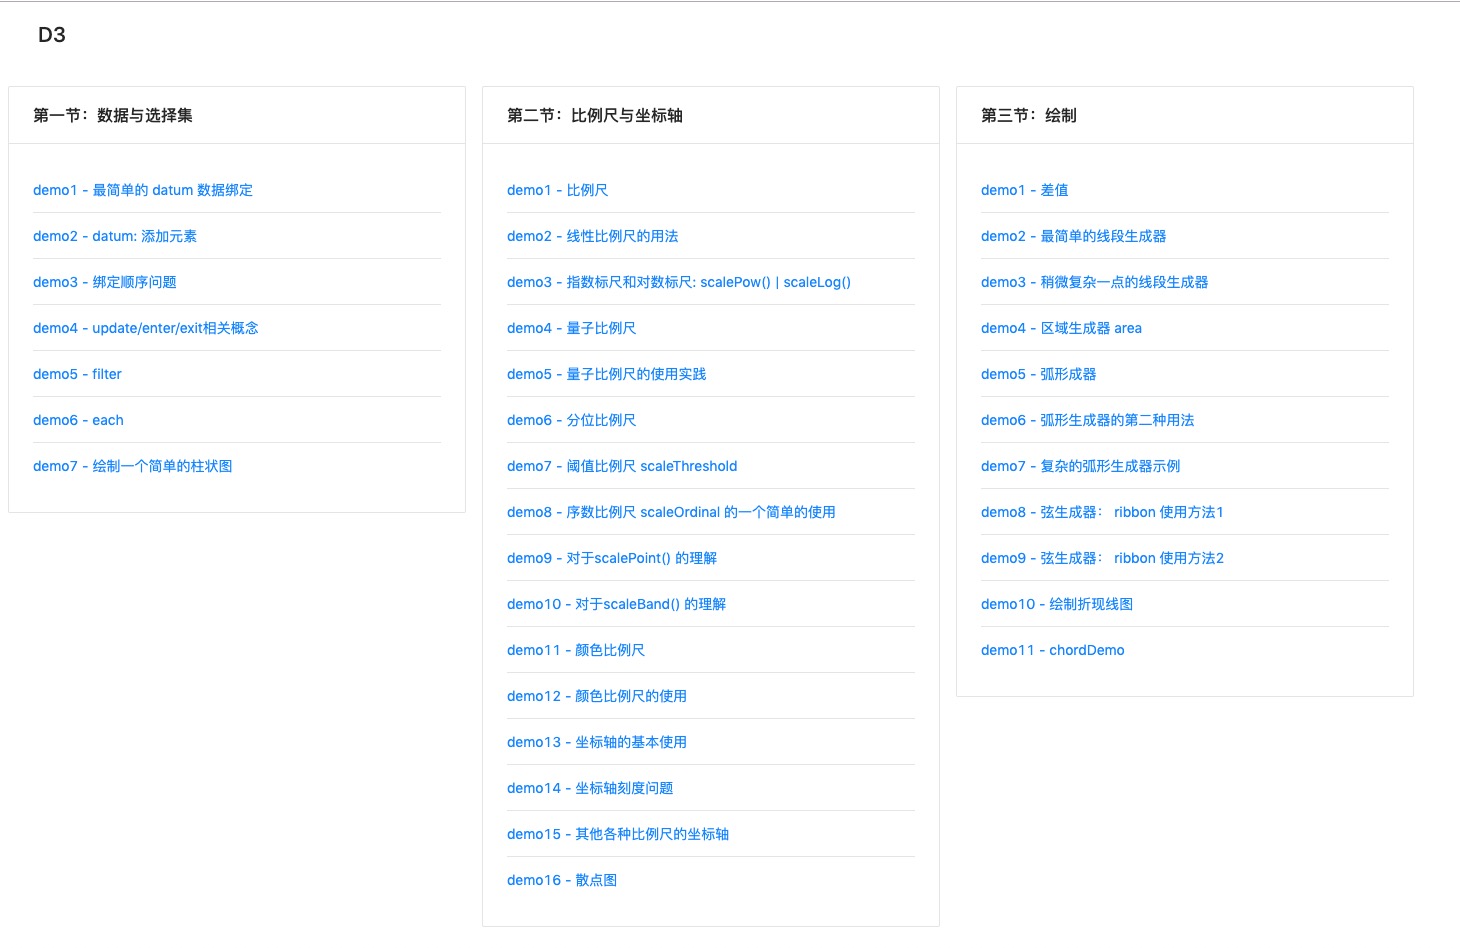The image size is (1460, 948).
Task: Open demo9 对于scalePoint() 的理解 link
Action: [x=612, y=558]
